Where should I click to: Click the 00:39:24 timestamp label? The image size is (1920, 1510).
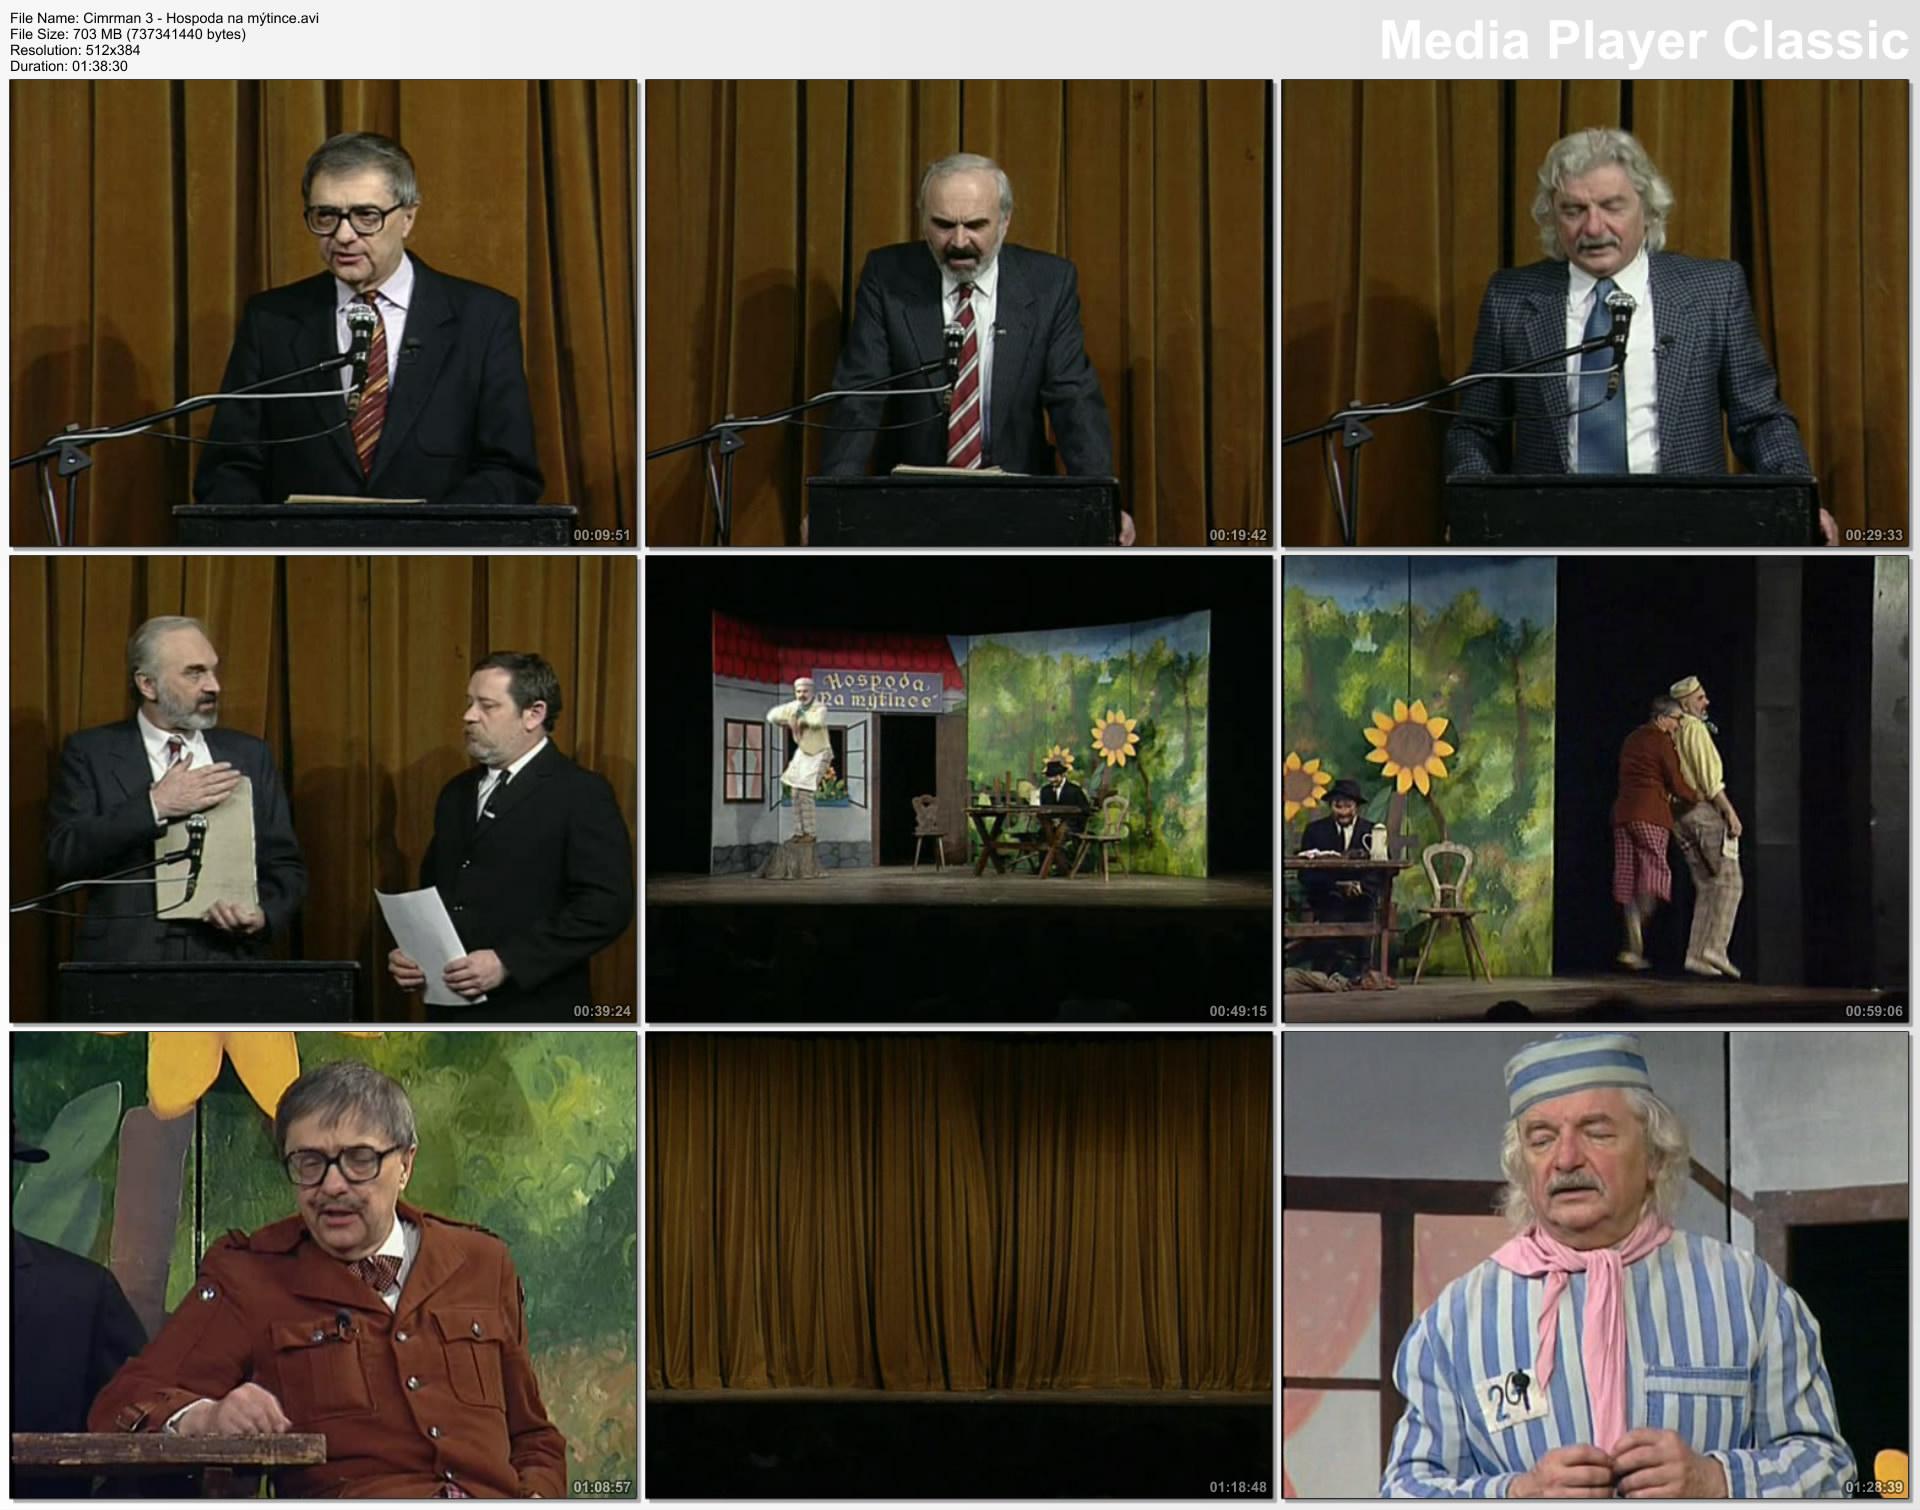click(x=601, y=1011)
